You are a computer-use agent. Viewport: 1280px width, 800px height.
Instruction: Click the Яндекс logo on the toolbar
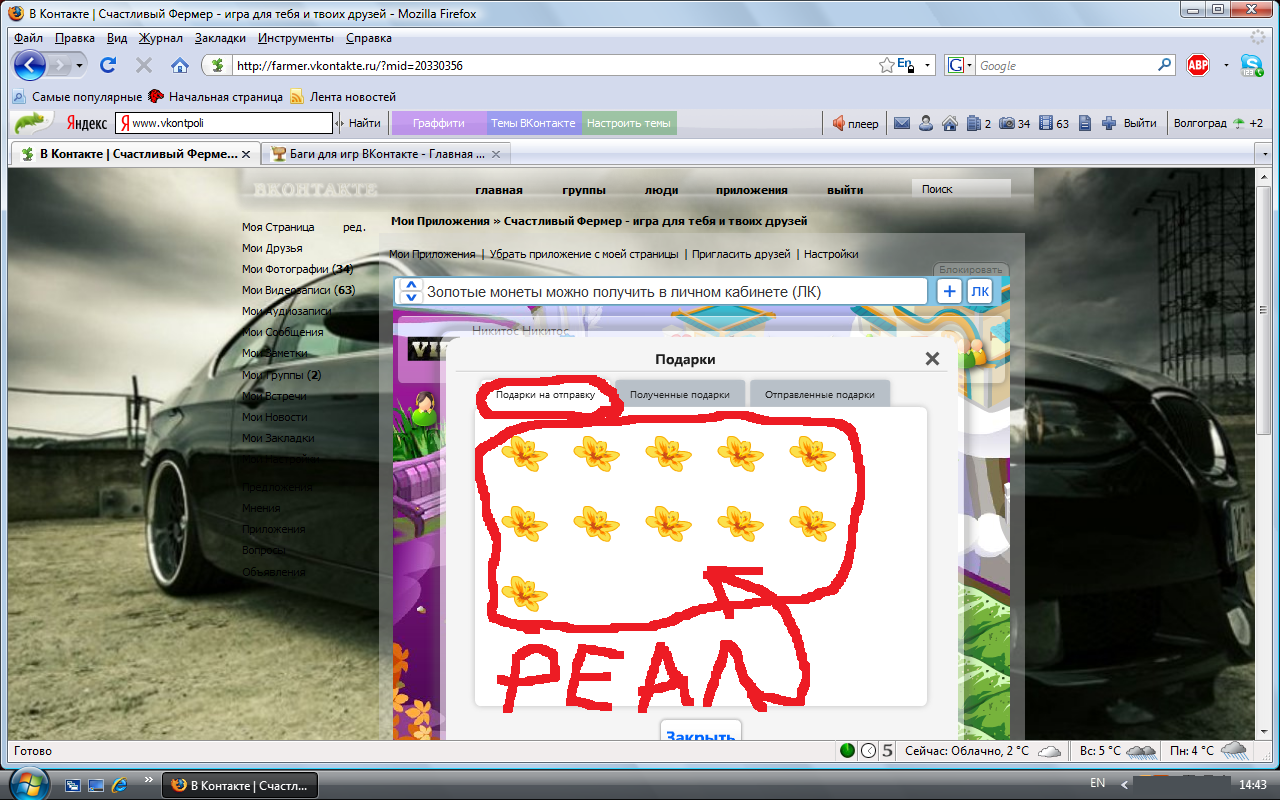coord(87,124)
